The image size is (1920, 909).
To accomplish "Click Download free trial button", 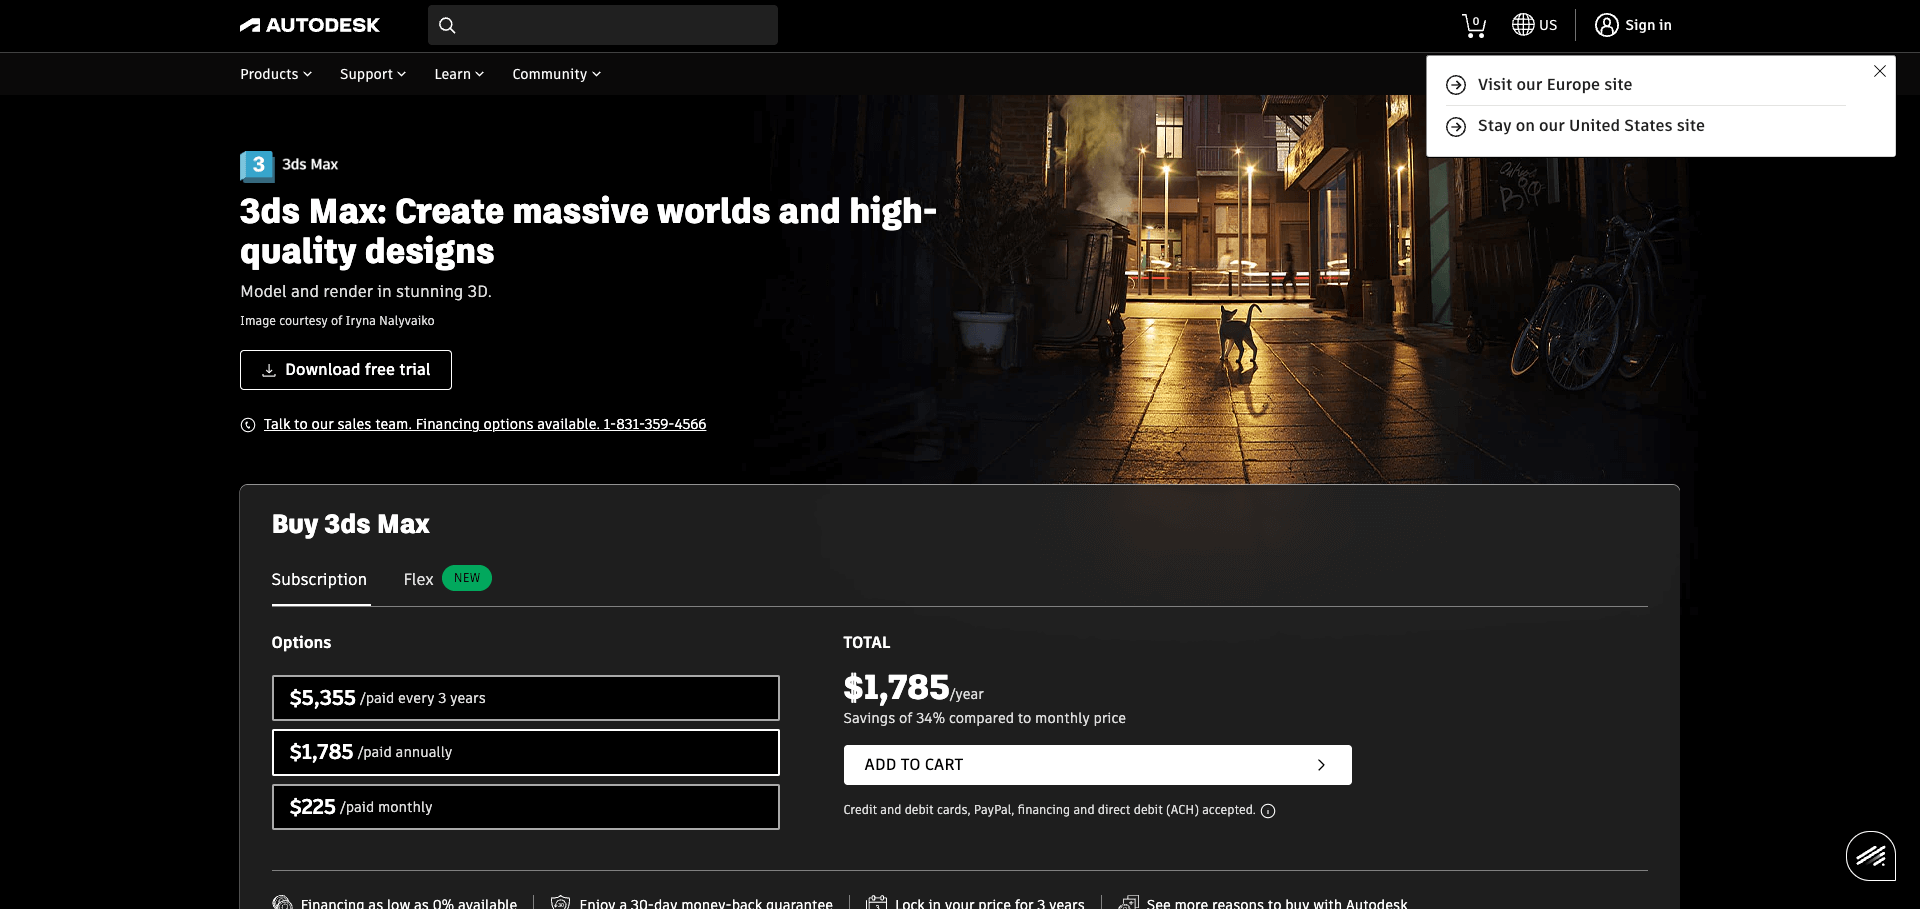I will click(346, 370).
